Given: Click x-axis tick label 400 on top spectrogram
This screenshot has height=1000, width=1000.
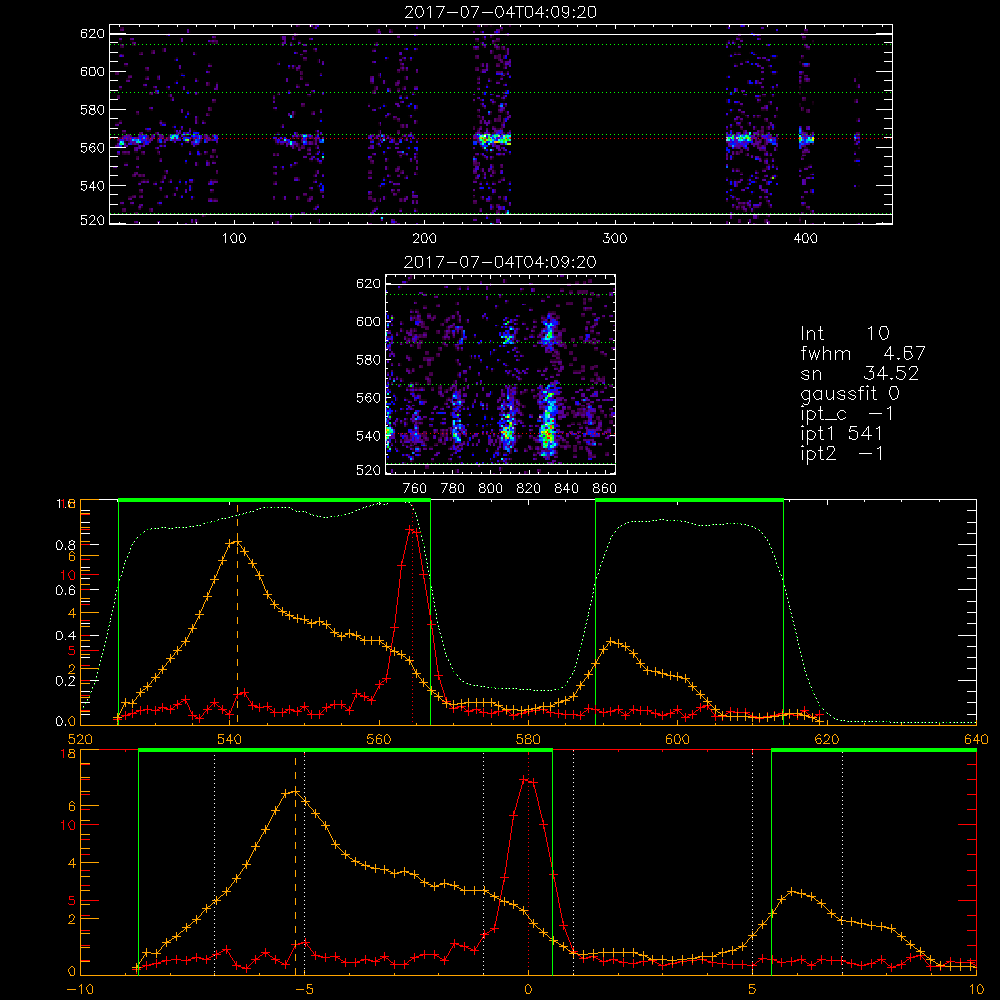Looking at the screenshot, I should click(805, 239).
